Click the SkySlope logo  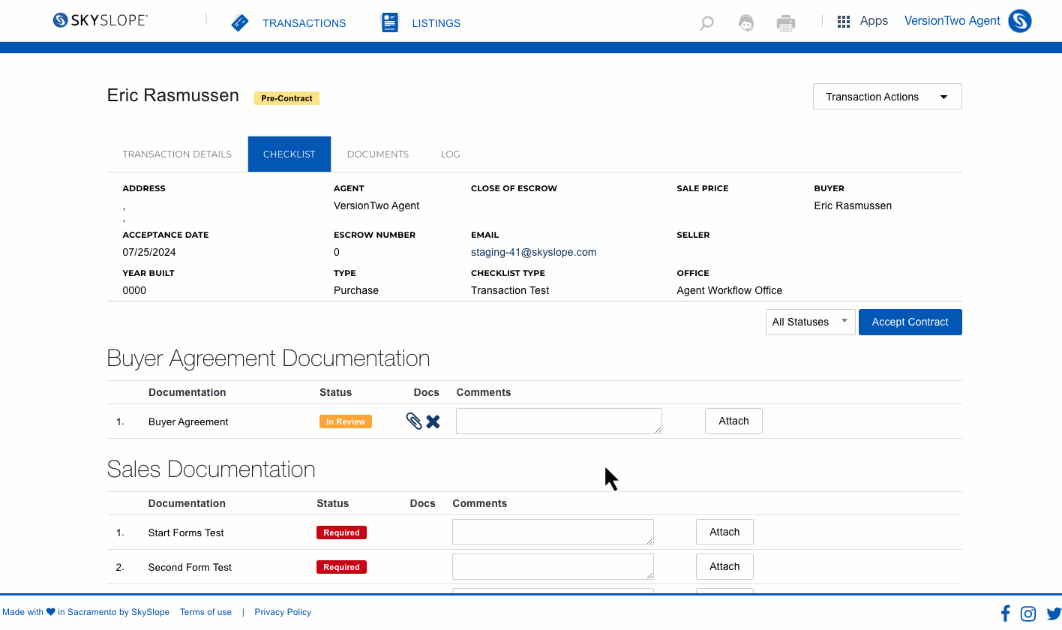point(100,20)
